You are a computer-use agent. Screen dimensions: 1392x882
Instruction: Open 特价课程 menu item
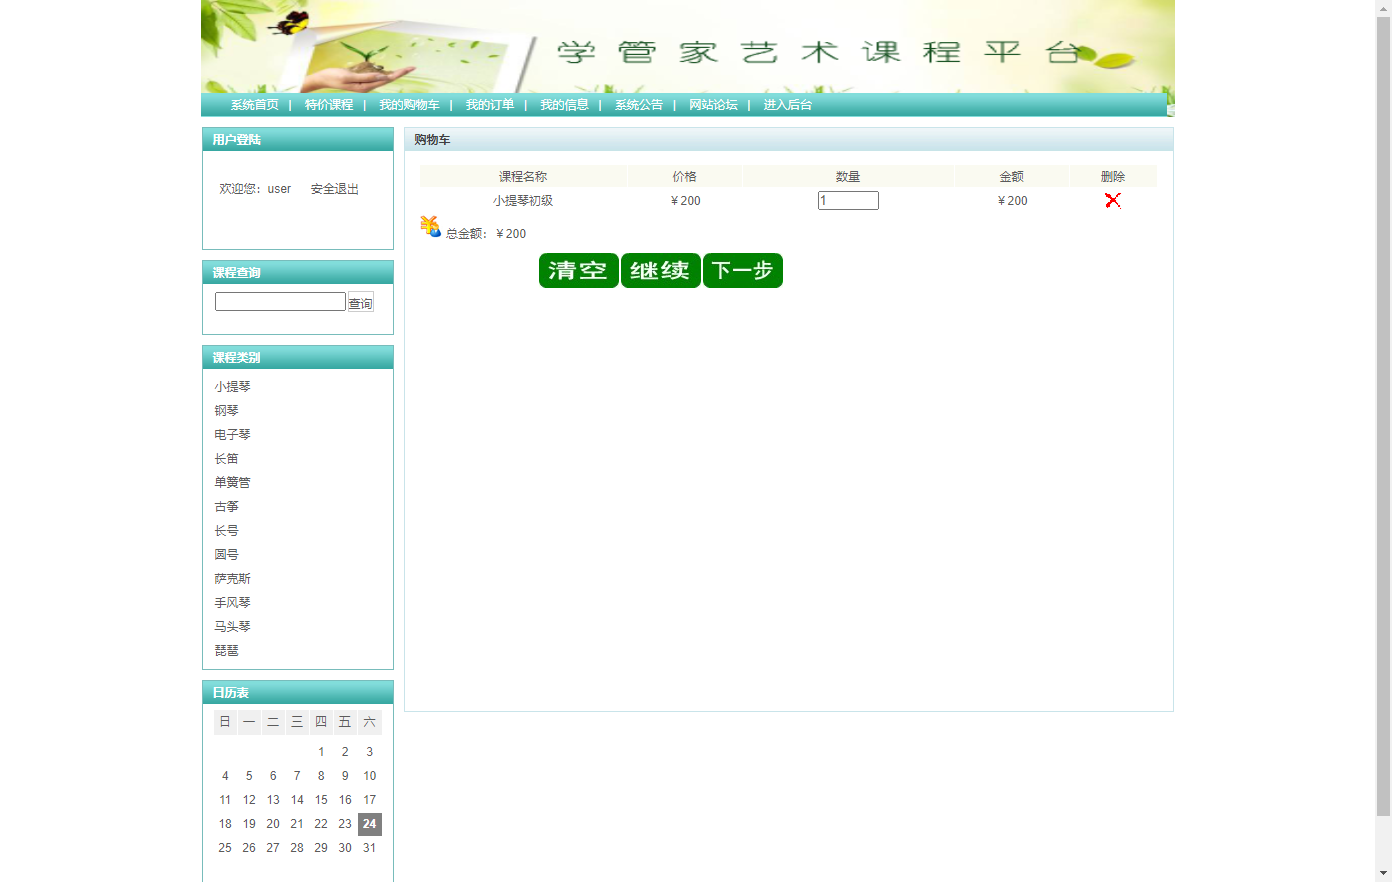pyautogui.click(x=329, y=105)
